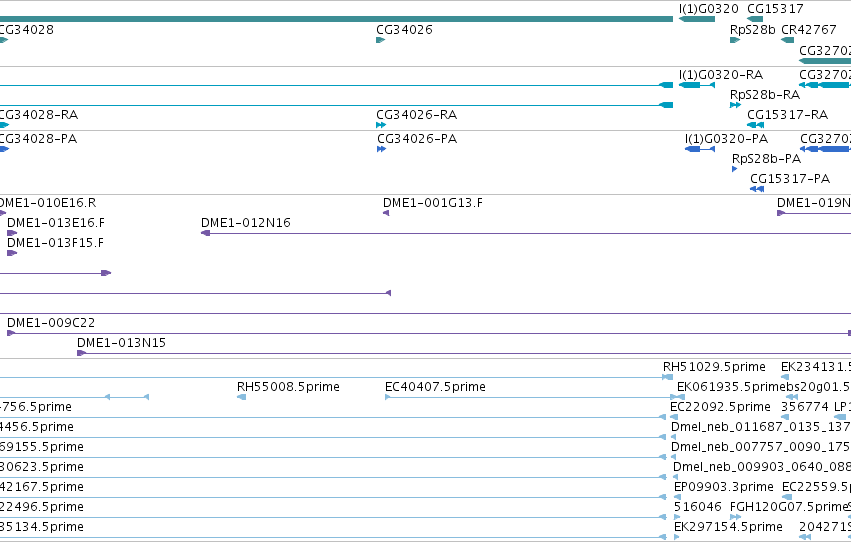Select BAC clone DME1-012N16 label
Screen dimensions: 851x542
pyautogui.click(x=246, y=223)
